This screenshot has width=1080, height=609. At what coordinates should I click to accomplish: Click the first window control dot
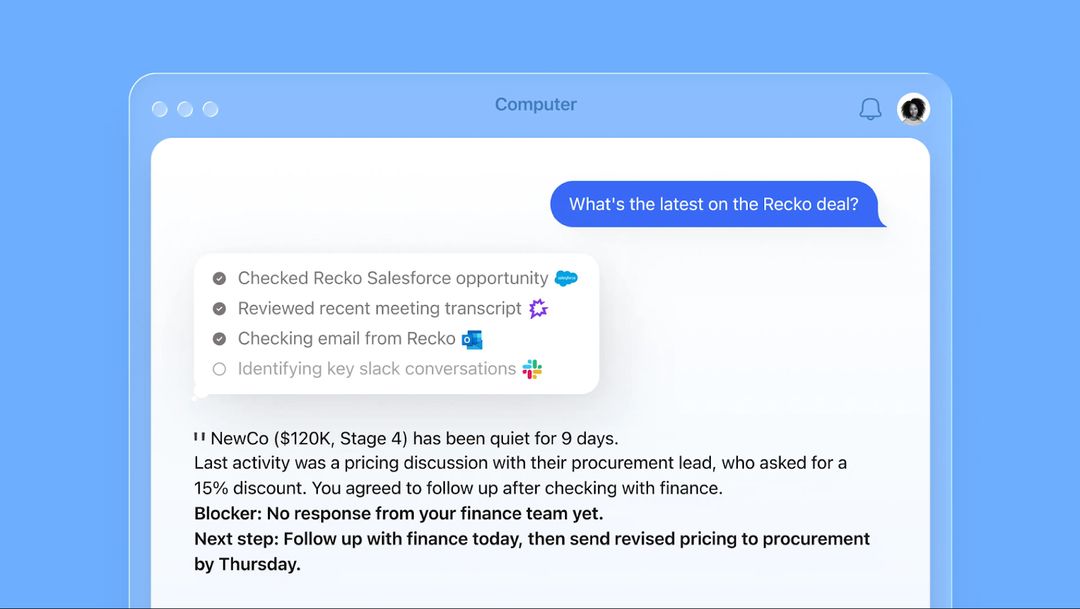pyautogui.click(x=160, y=109)
